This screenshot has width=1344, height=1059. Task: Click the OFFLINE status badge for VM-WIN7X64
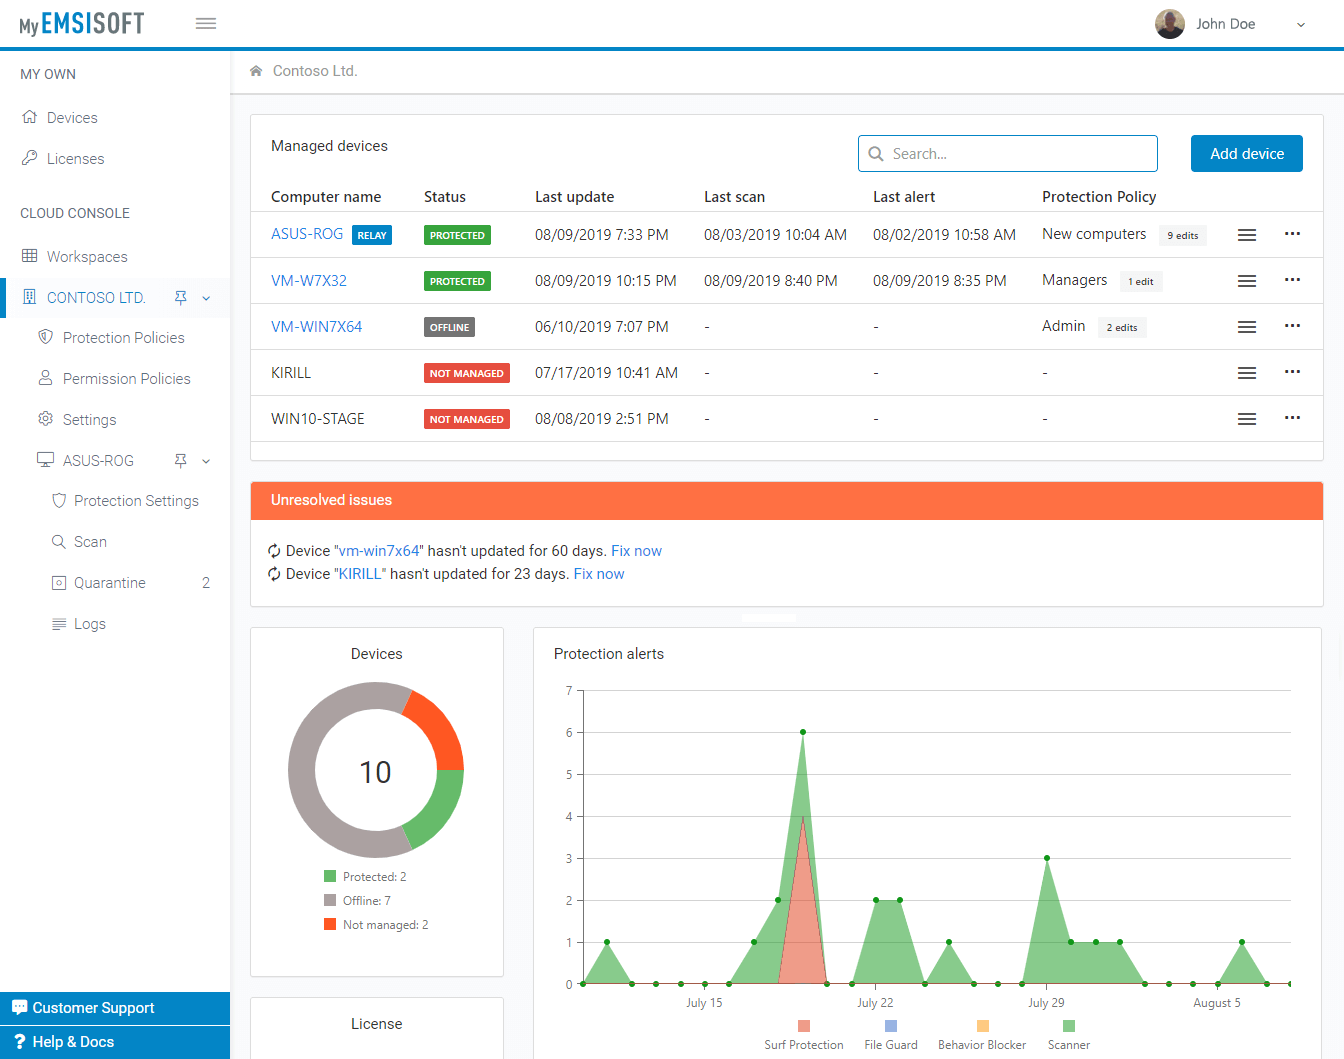(449, 327)
